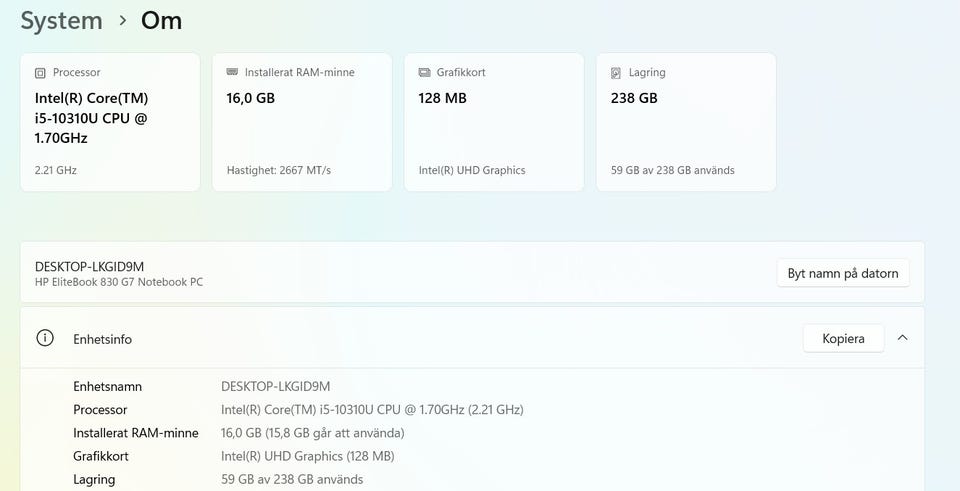Open the Lagring storage card
The height and width of the screenshot is (491, 960).
pos(686,122)
